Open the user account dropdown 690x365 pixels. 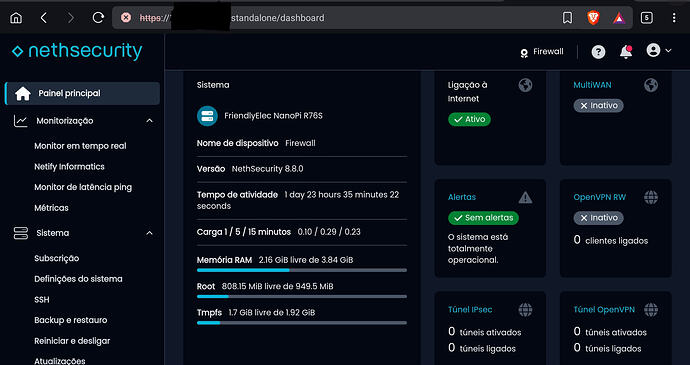pyautogui.click(x=659, y=51)
